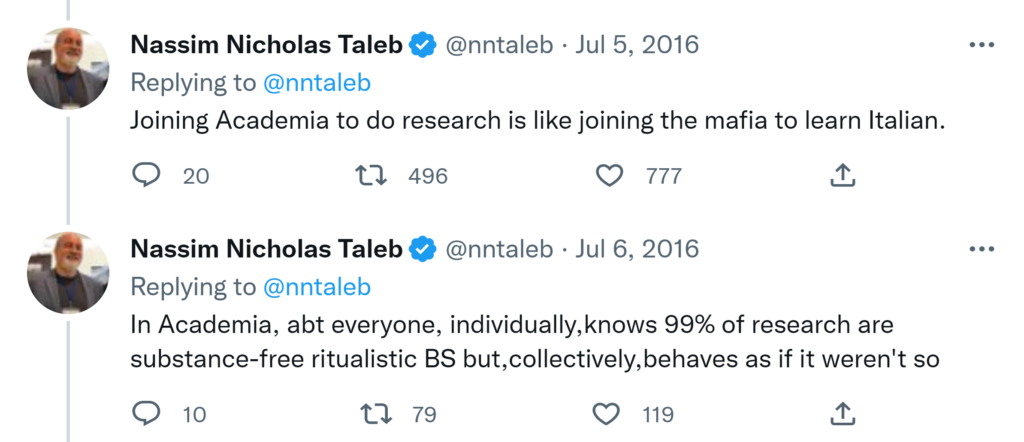Image resolution: width=1024 pixels, height=442 pixels.
Task: Open Nassim Nicholas Taleb name on first tweet
Action: pyautogui.click(x=266, y=46)
